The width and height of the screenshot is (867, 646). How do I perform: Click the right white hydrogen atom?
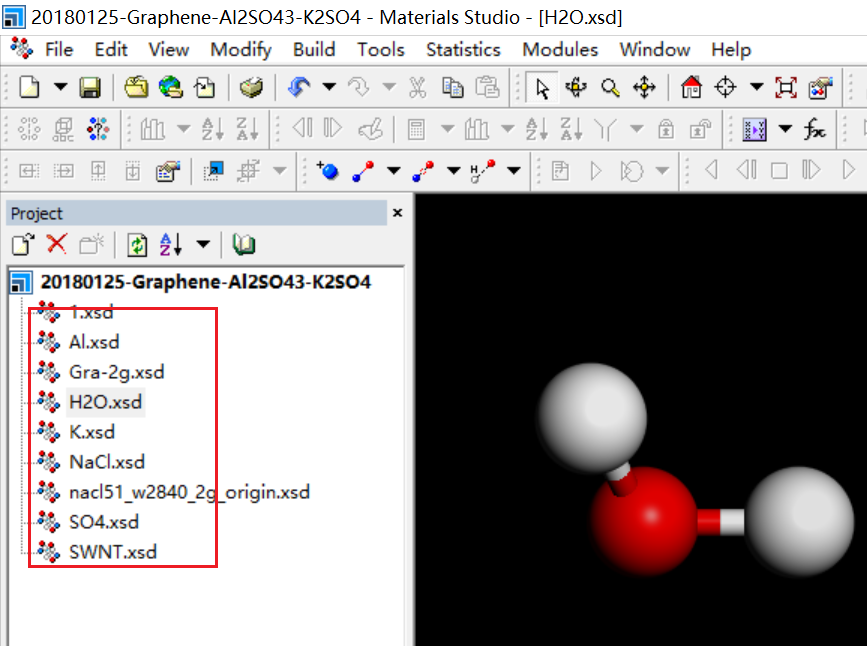pyautogui.click(x=800, y=520)
